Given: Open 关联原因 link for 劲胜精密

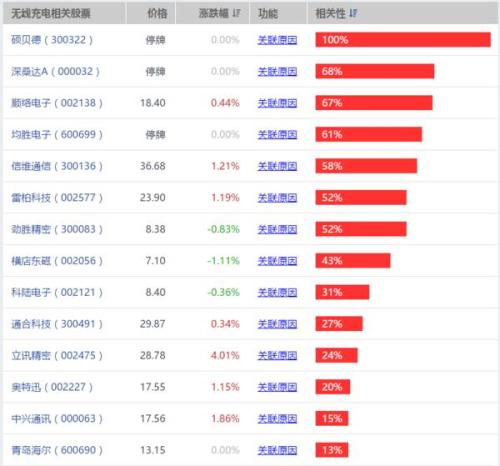Looking at the screenshot, I should point(277,229).
